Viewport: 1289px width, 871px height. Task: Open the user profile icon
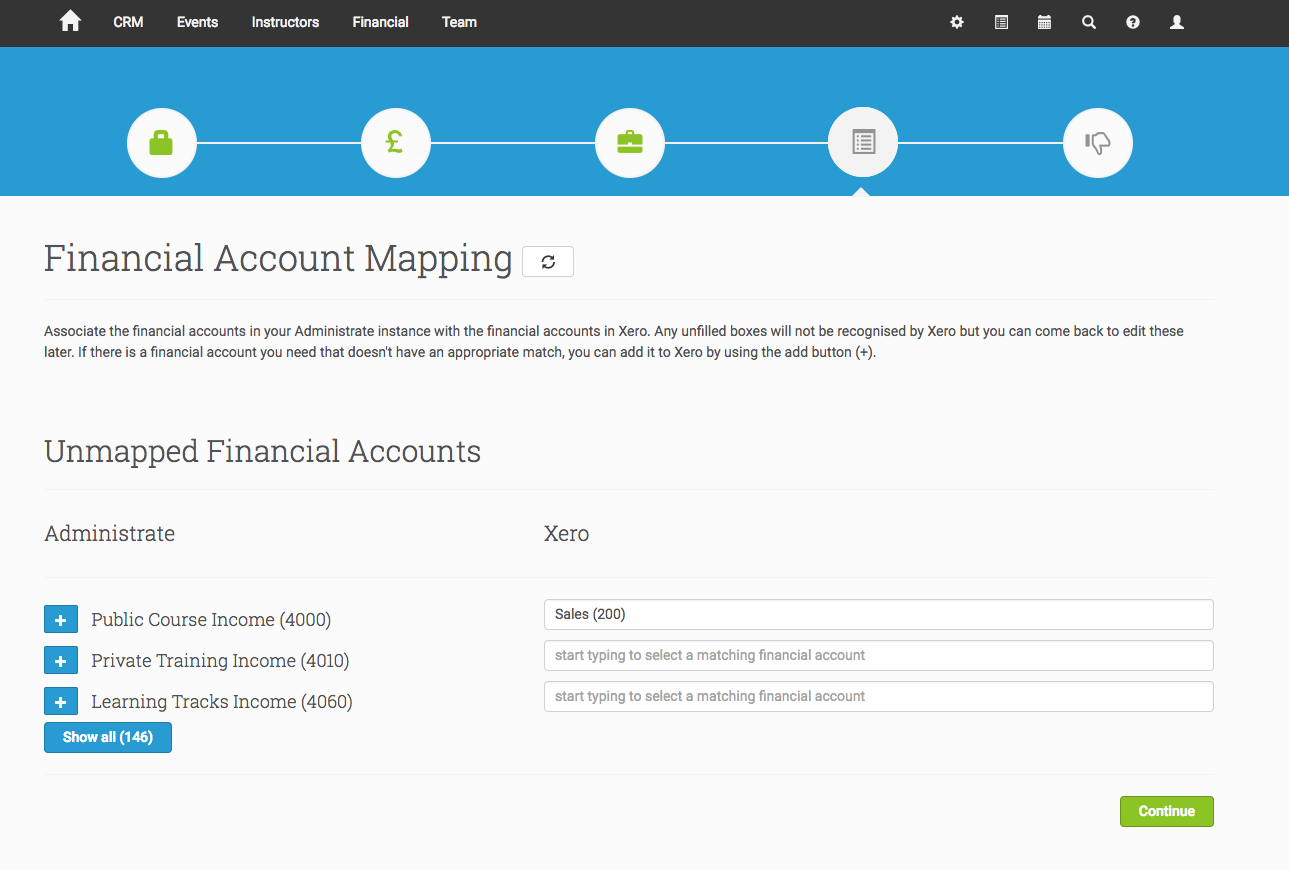(x=1177, y=22)
